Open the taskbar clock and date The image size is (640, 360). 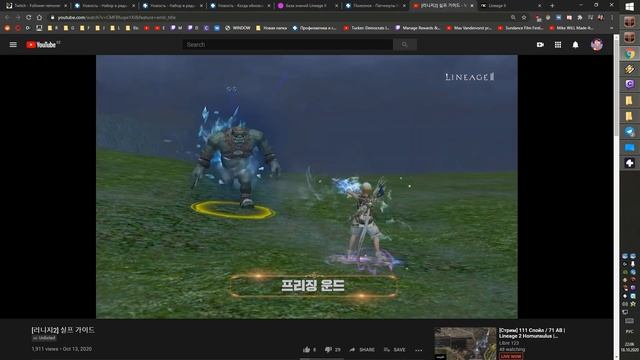[629, 347]
